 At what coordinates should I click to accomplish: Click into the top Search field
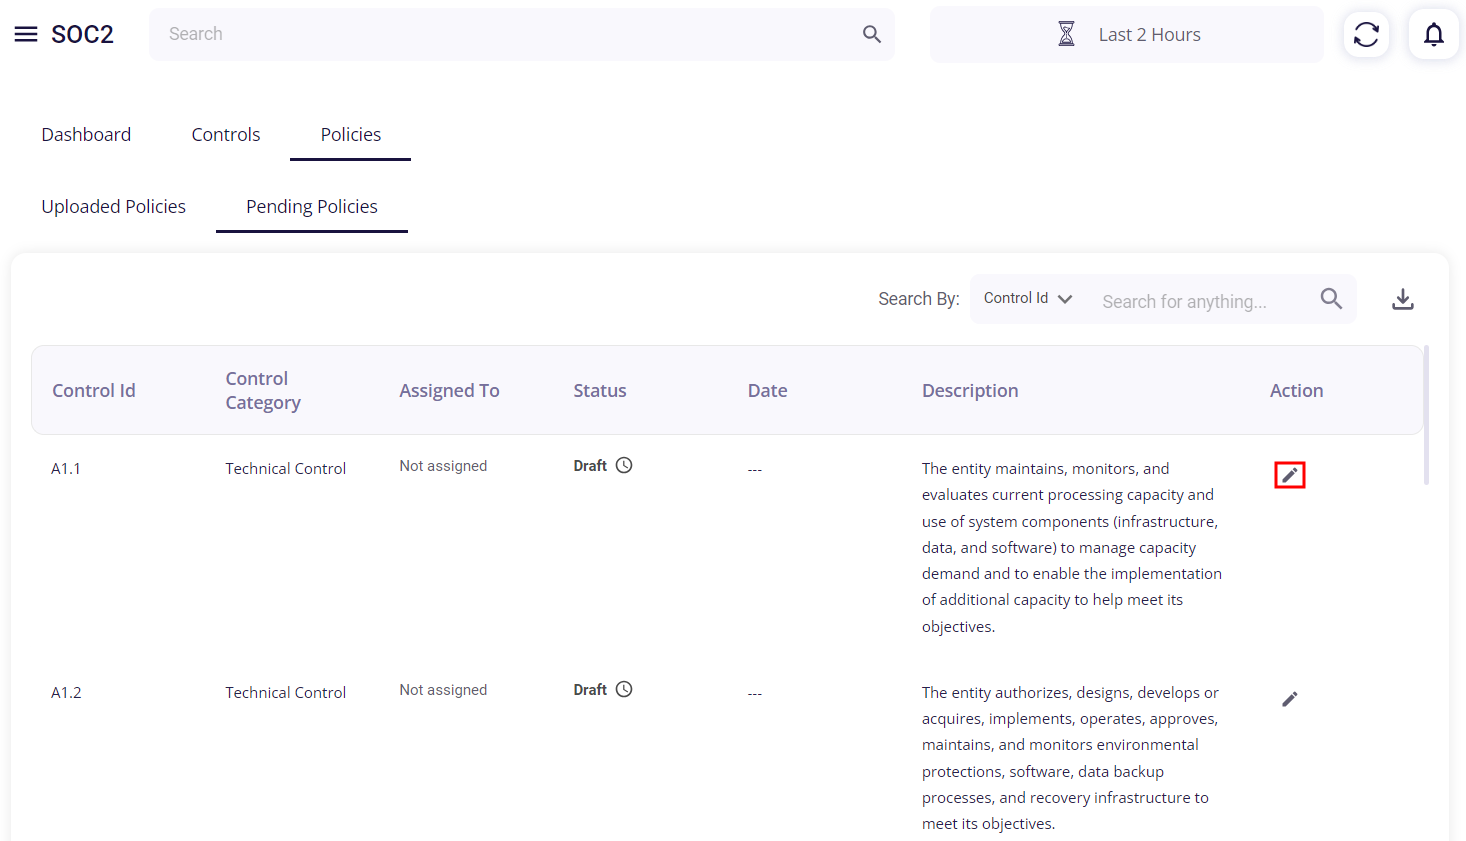522,34
